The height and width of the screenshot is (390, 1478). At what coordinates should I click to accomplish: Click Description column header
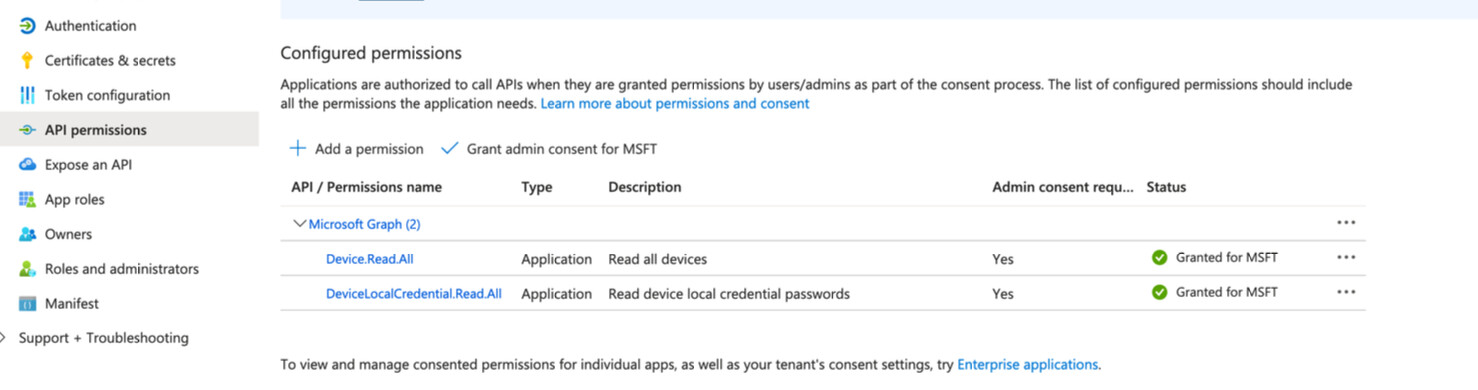click(x=645, y=187)
